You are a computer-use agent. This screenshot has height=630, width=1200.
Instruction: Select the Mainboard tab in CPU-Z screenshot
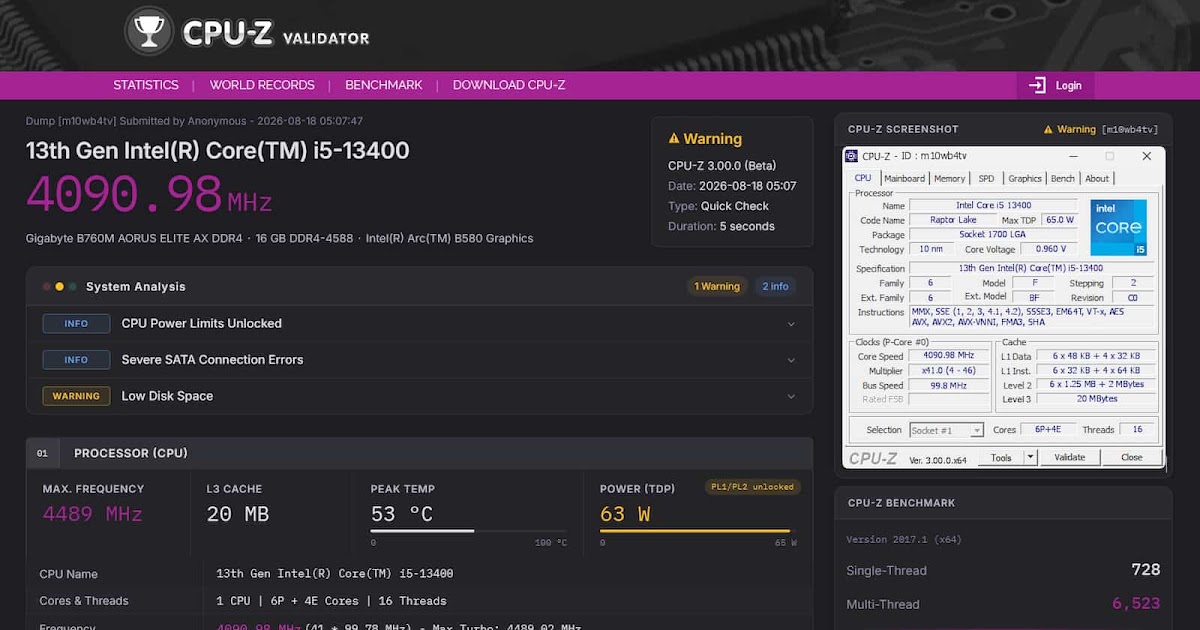point(904,178)
